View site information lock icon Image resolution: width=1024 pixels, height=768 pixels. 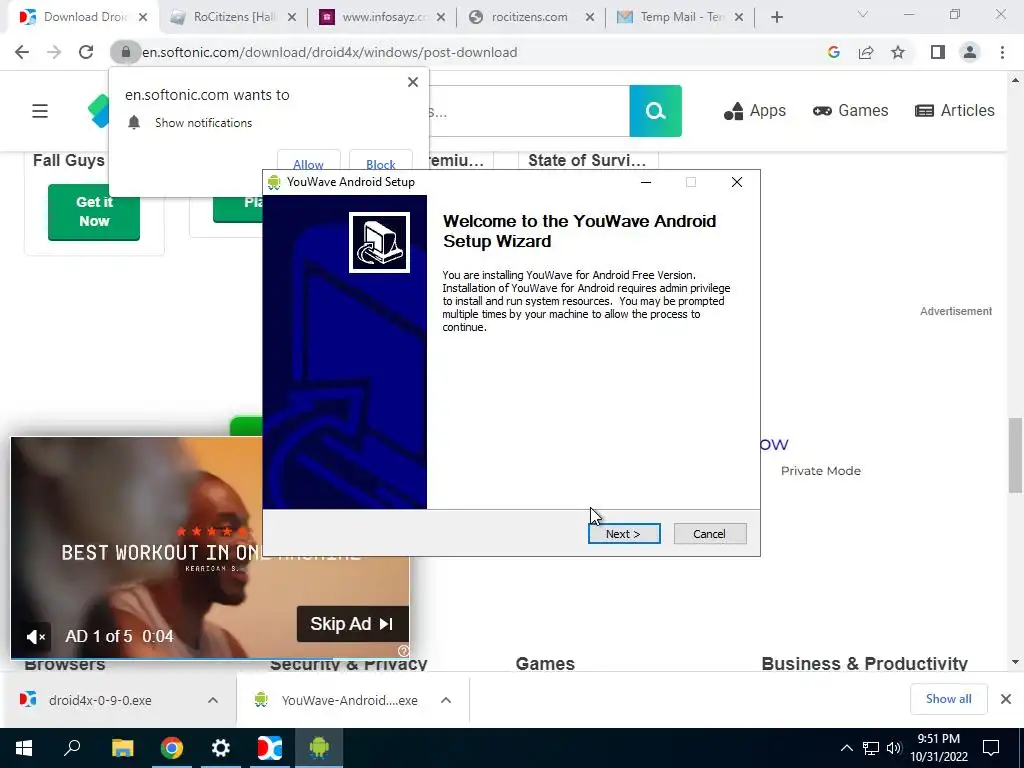tap(125, 52)
